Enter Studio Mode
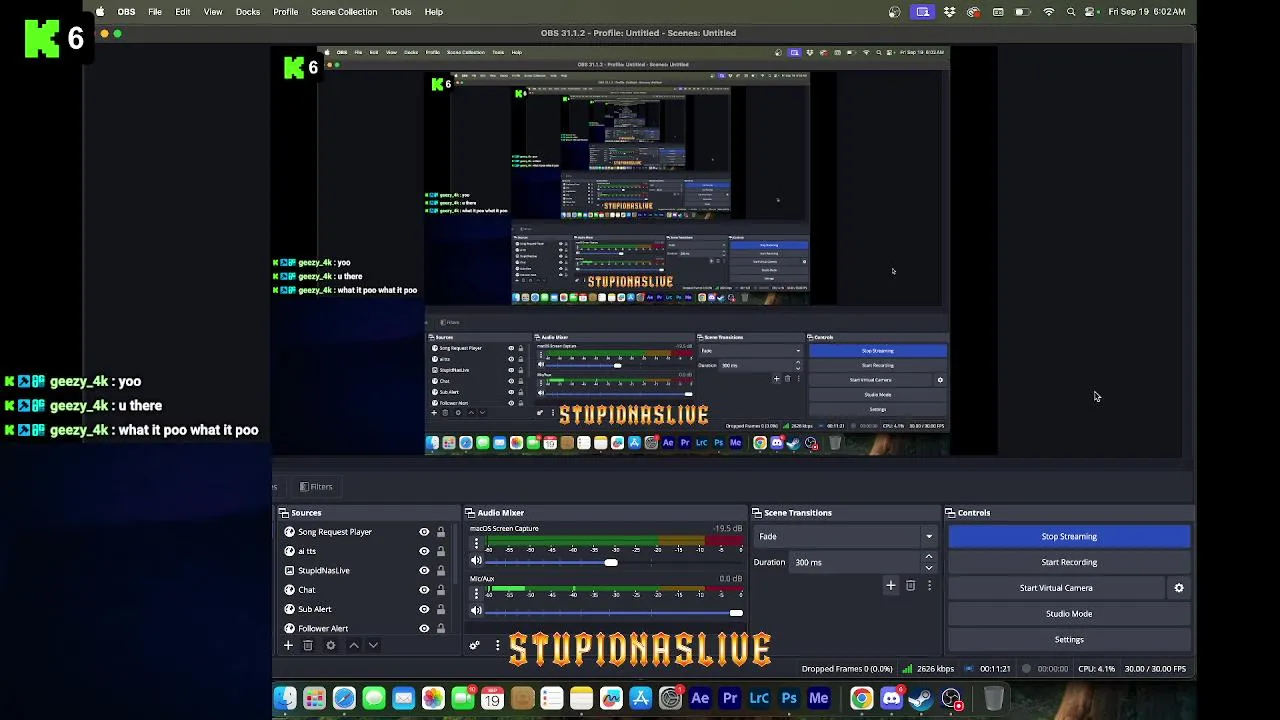 [x=1069, y=614]
